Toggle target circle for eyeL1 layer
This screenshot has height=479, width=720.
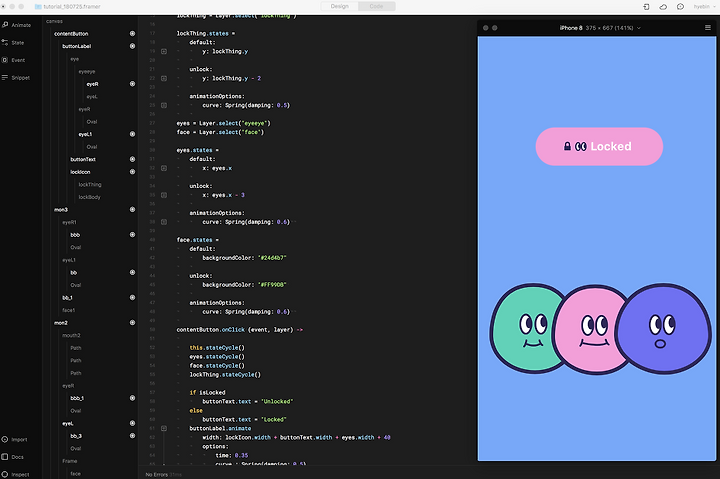[132, 134]
